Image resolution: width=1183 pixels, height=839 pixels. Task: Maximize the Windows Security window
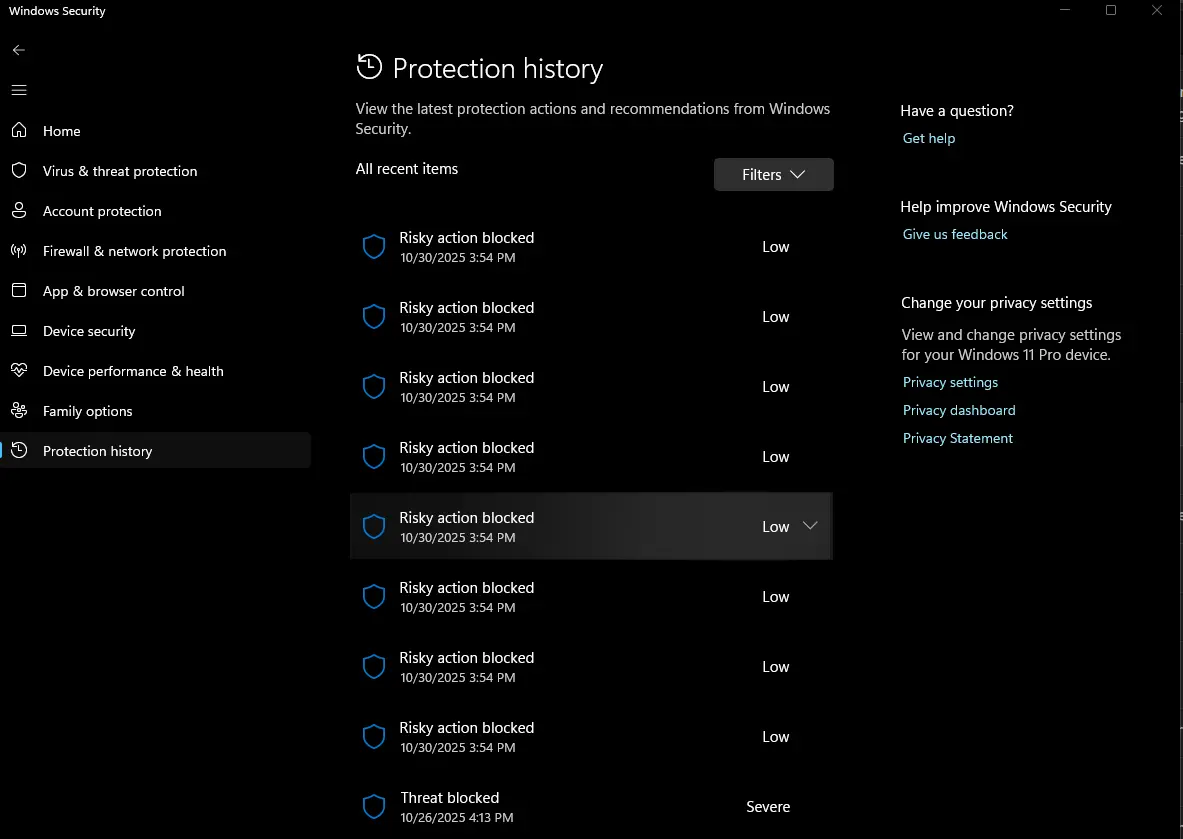point(1111,10)
